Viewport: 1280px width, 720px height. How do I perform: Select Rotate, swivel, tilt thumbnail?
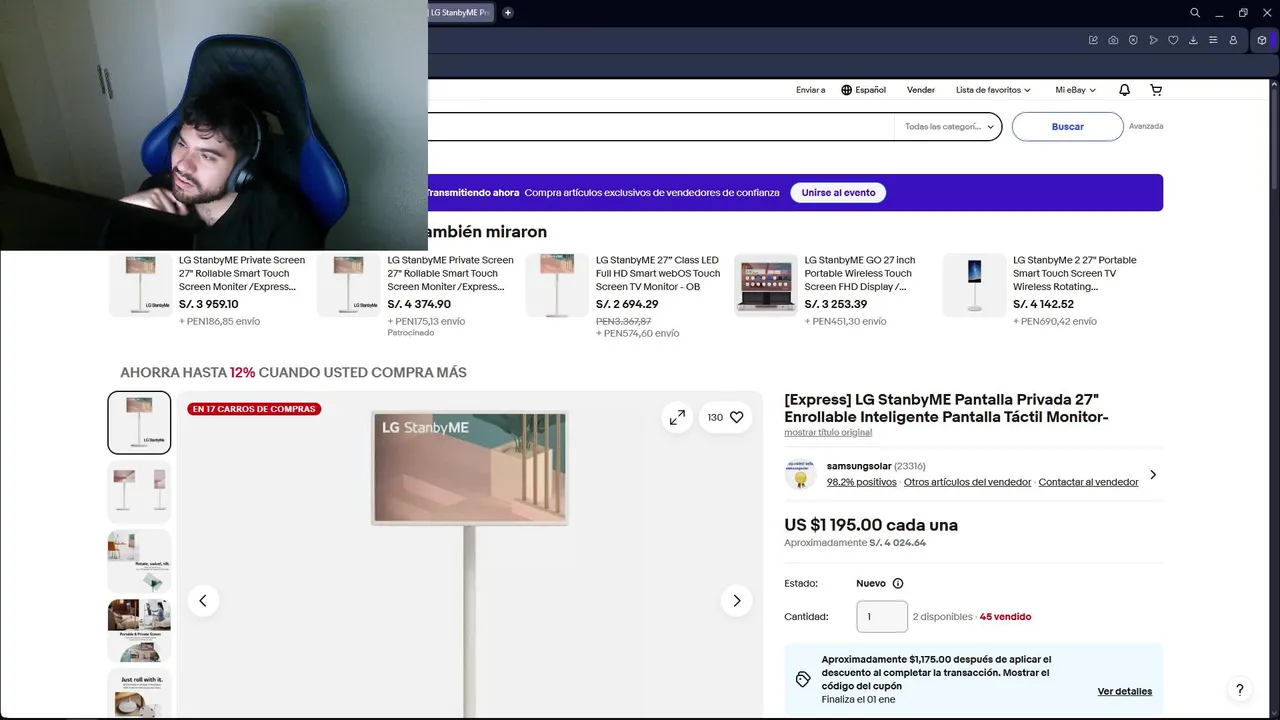tap(139, 561)
